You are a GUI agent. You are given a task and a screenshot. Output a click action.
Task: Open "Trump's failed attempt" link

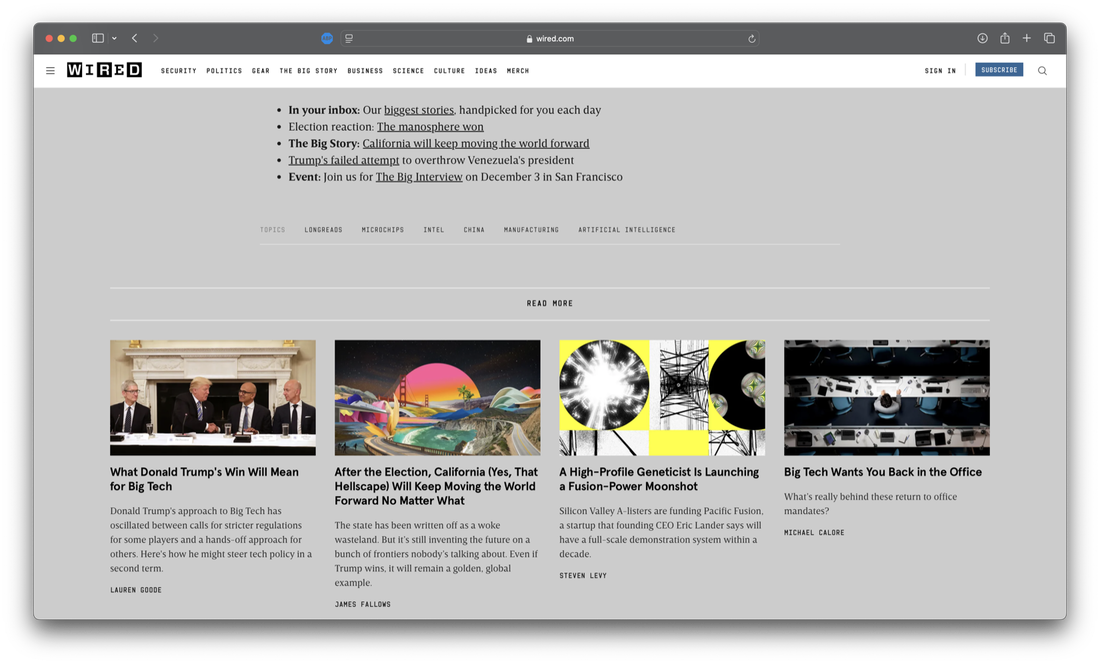pos(344,161)
